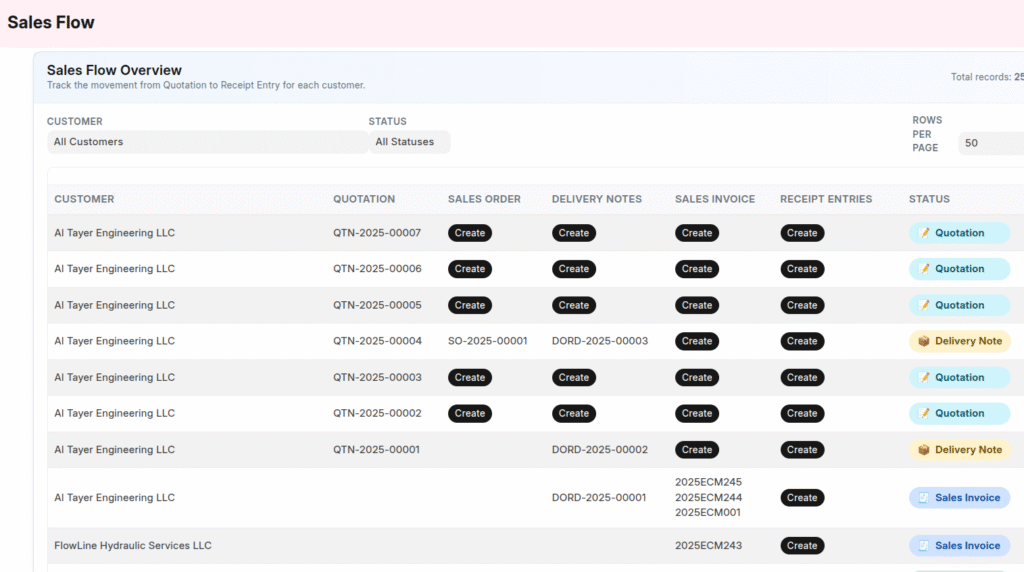The height and width of the screenshot is (572, 1024).
Task: Open sales invoice 2025ECM245
Action: coord(708,482)
